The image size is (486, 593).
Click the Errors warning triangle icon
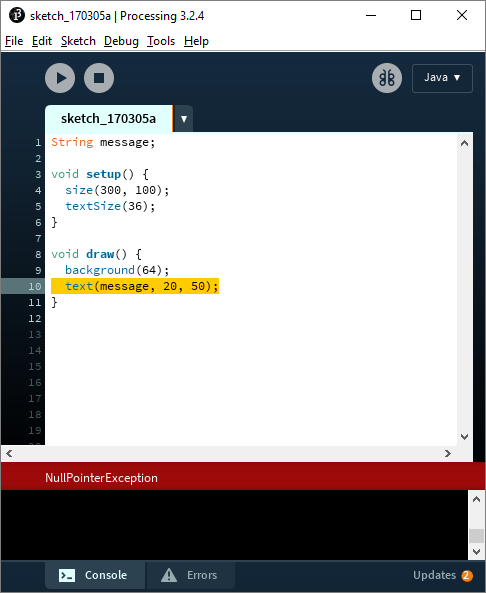[169, 575]
